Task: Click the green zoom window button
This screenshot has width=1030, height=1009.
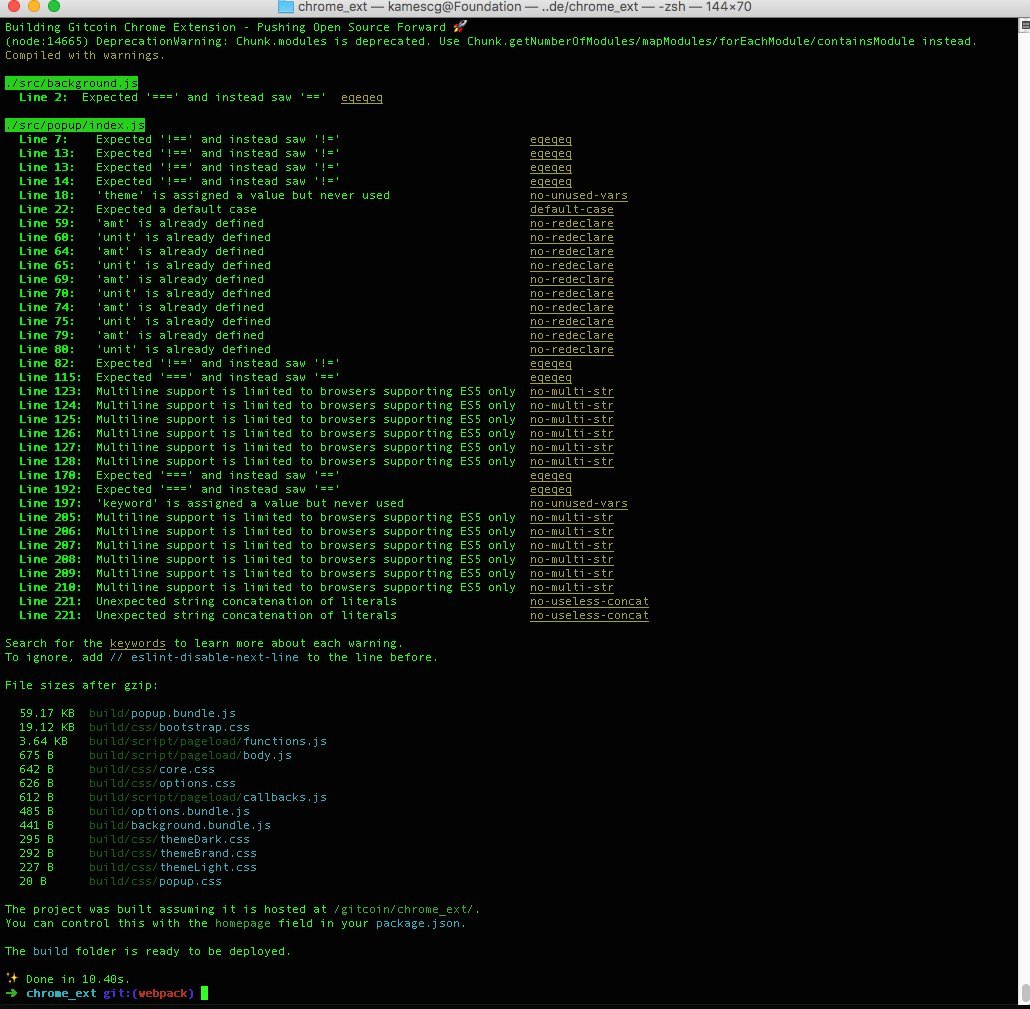Action: [54, 6]
